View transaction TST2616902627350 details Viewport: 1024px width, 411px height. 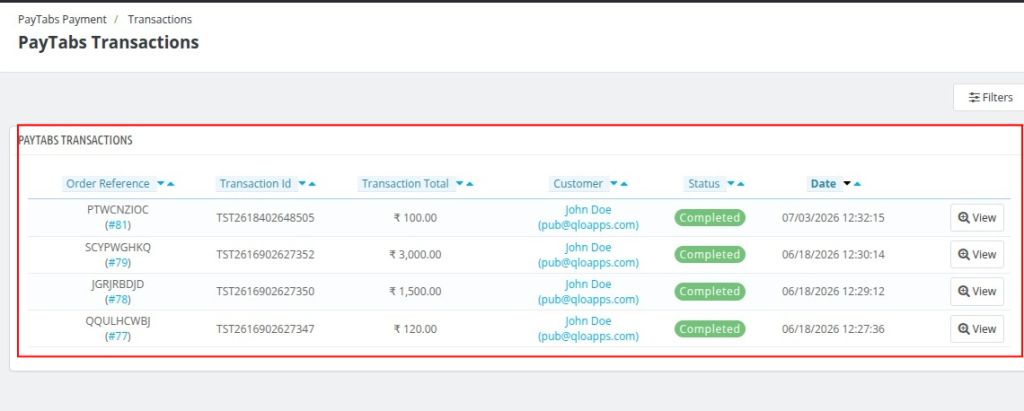[976, 291]
